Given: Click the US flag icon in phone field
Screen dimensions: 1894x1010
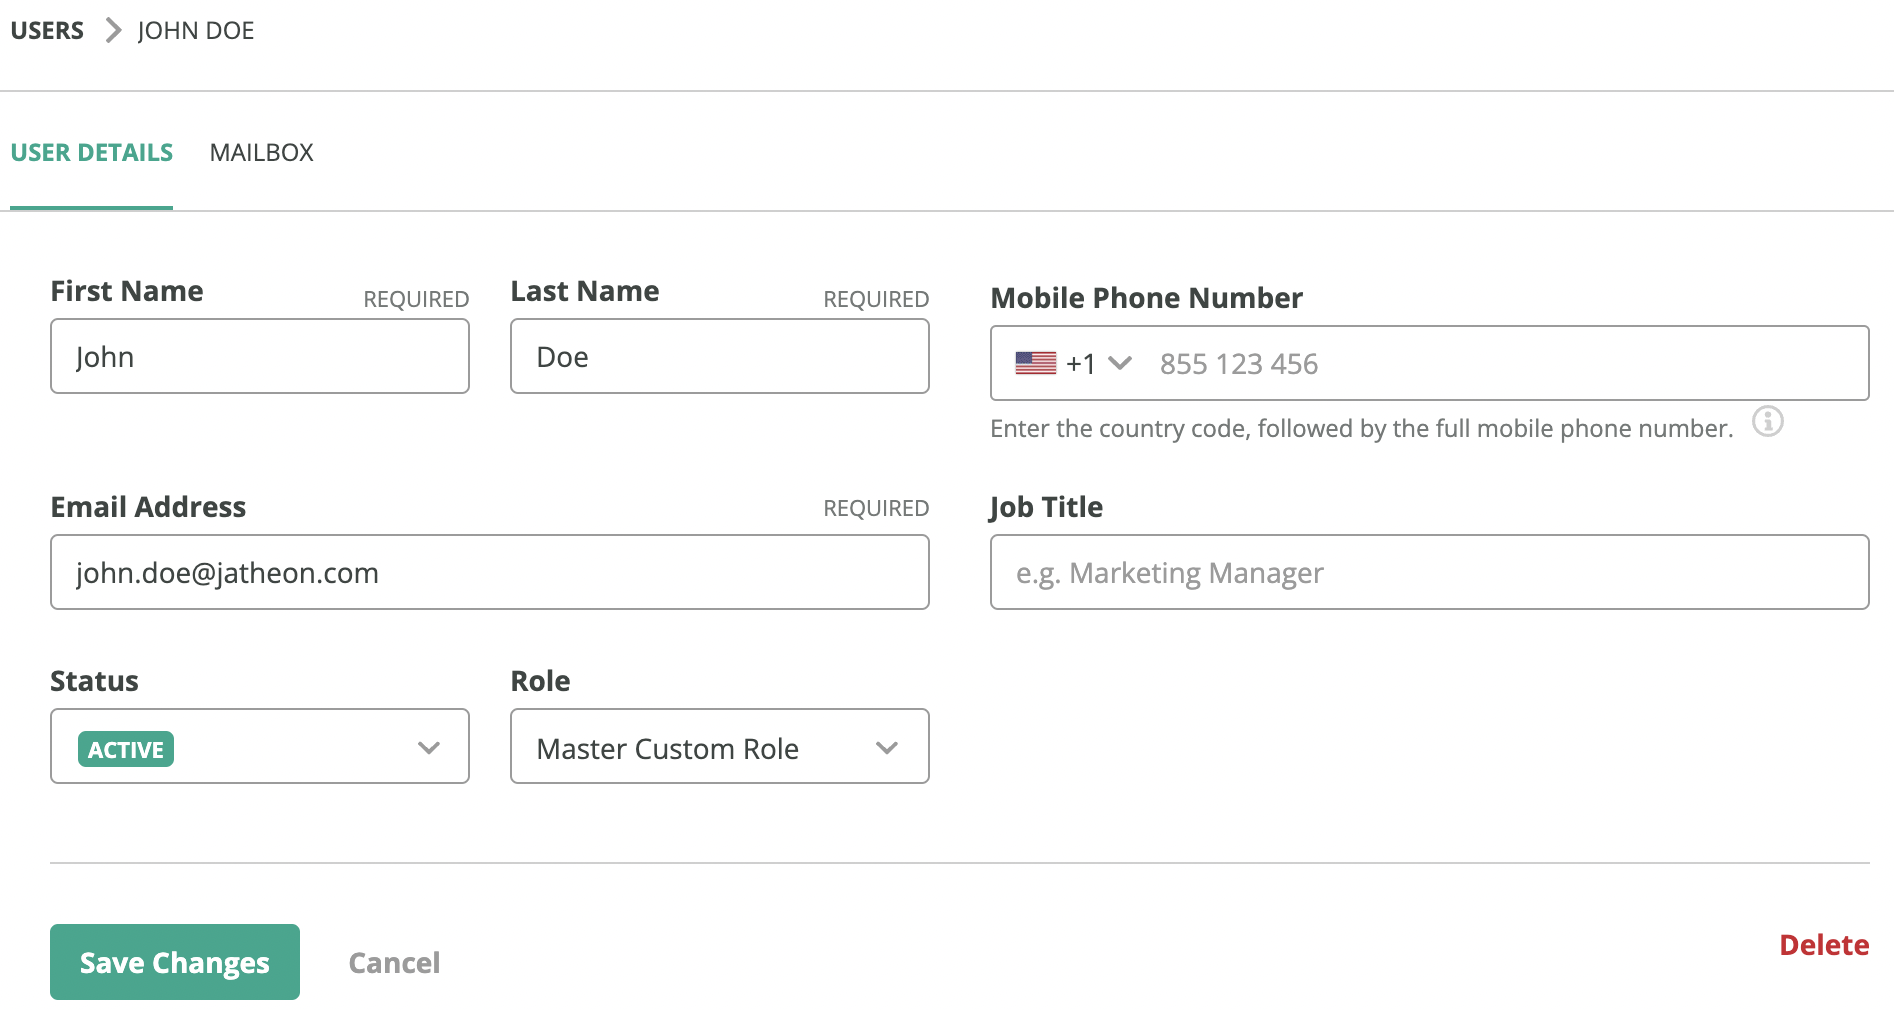Looking at the screenshot, I should [x=1035, y=363].
